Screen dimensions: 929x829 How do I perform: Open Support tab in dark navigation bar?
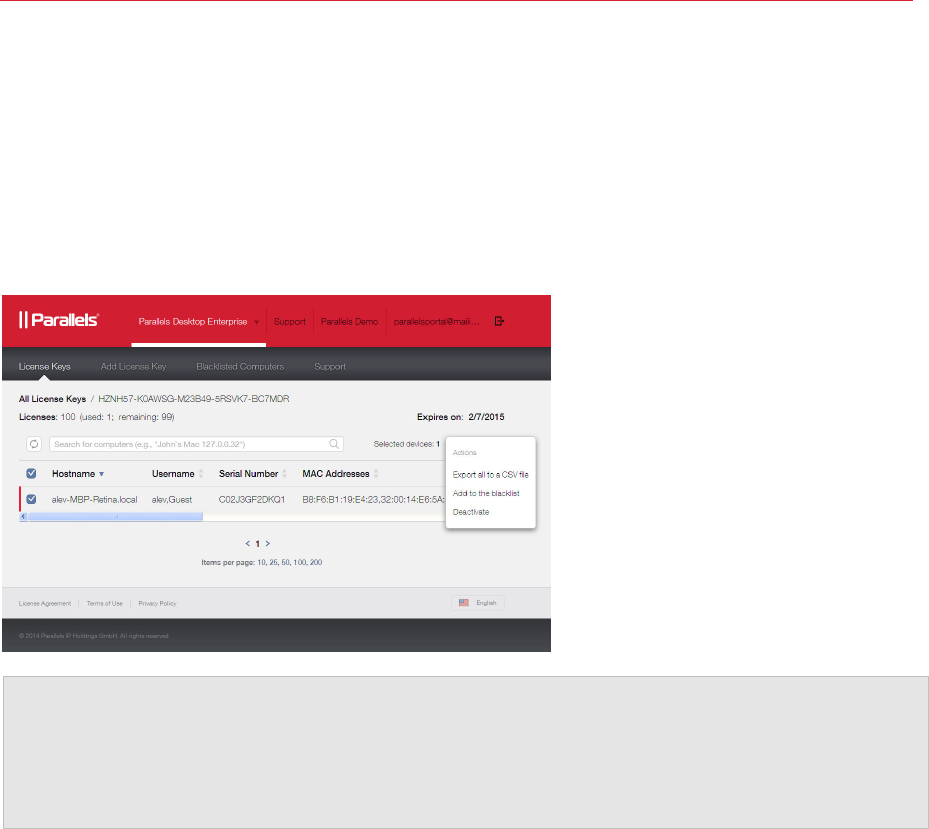[x=330, y=366]
